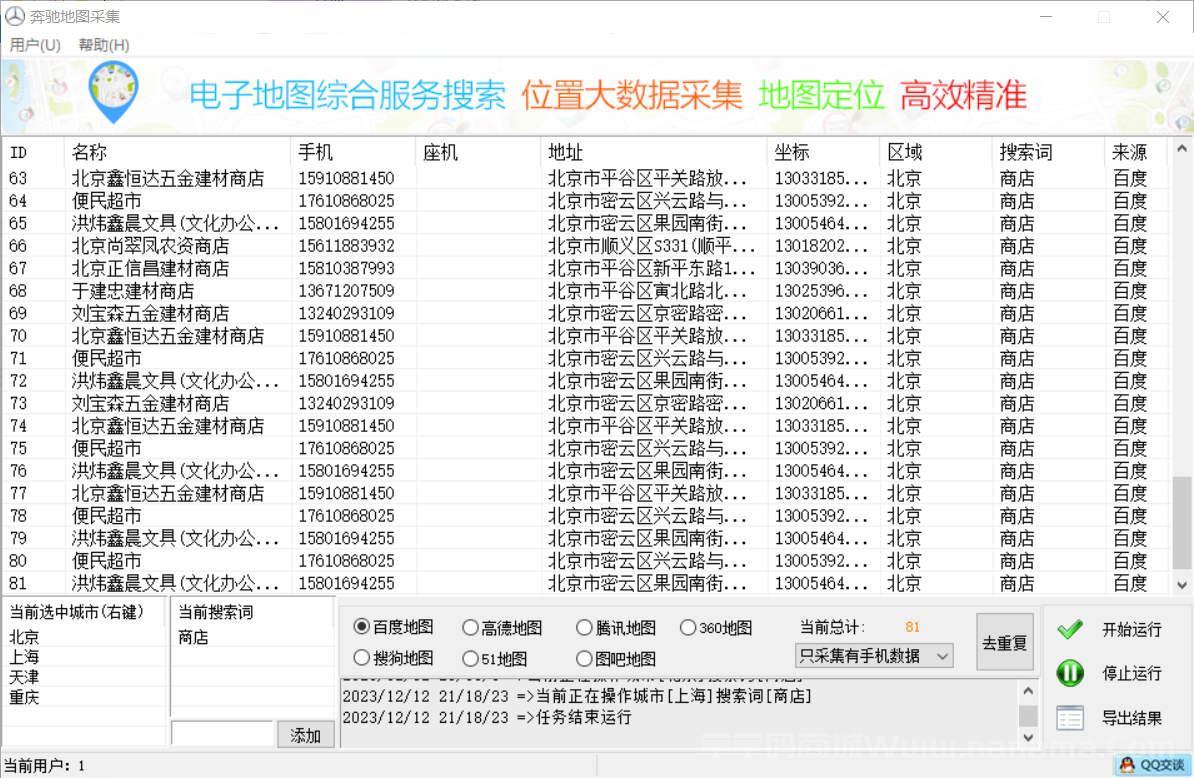Viewport: 1194px width, 778px height.
Task: Click the keyword input field beside 添加
Action: (x=222, y=734)
